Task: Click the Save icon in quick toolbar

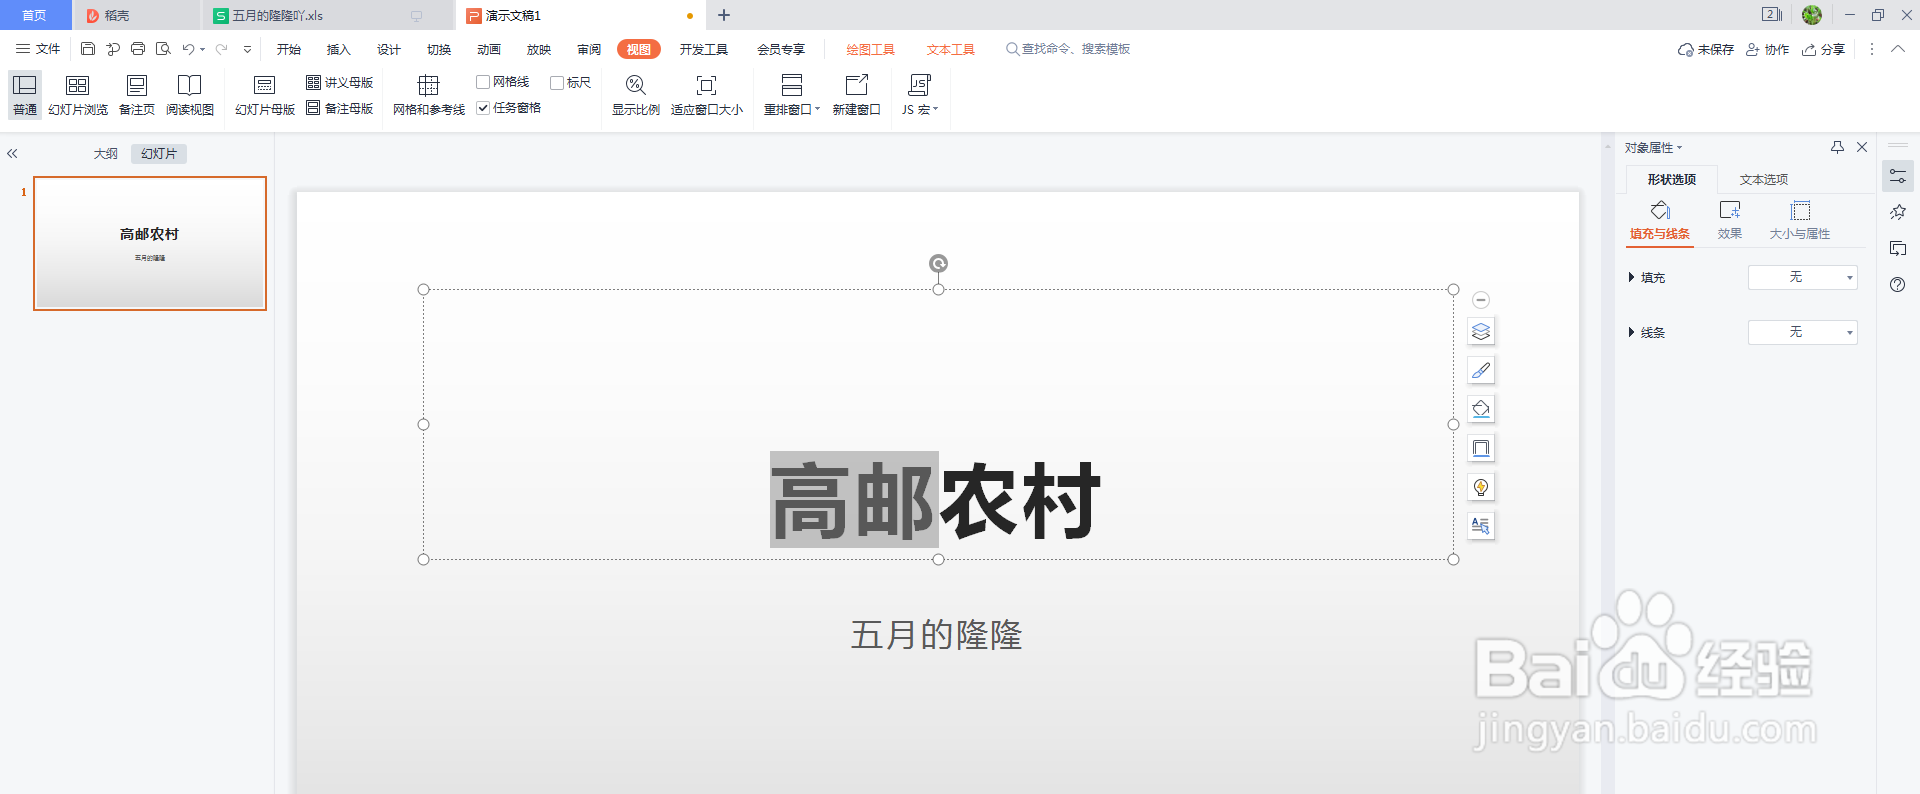Action: click(88, 49)
